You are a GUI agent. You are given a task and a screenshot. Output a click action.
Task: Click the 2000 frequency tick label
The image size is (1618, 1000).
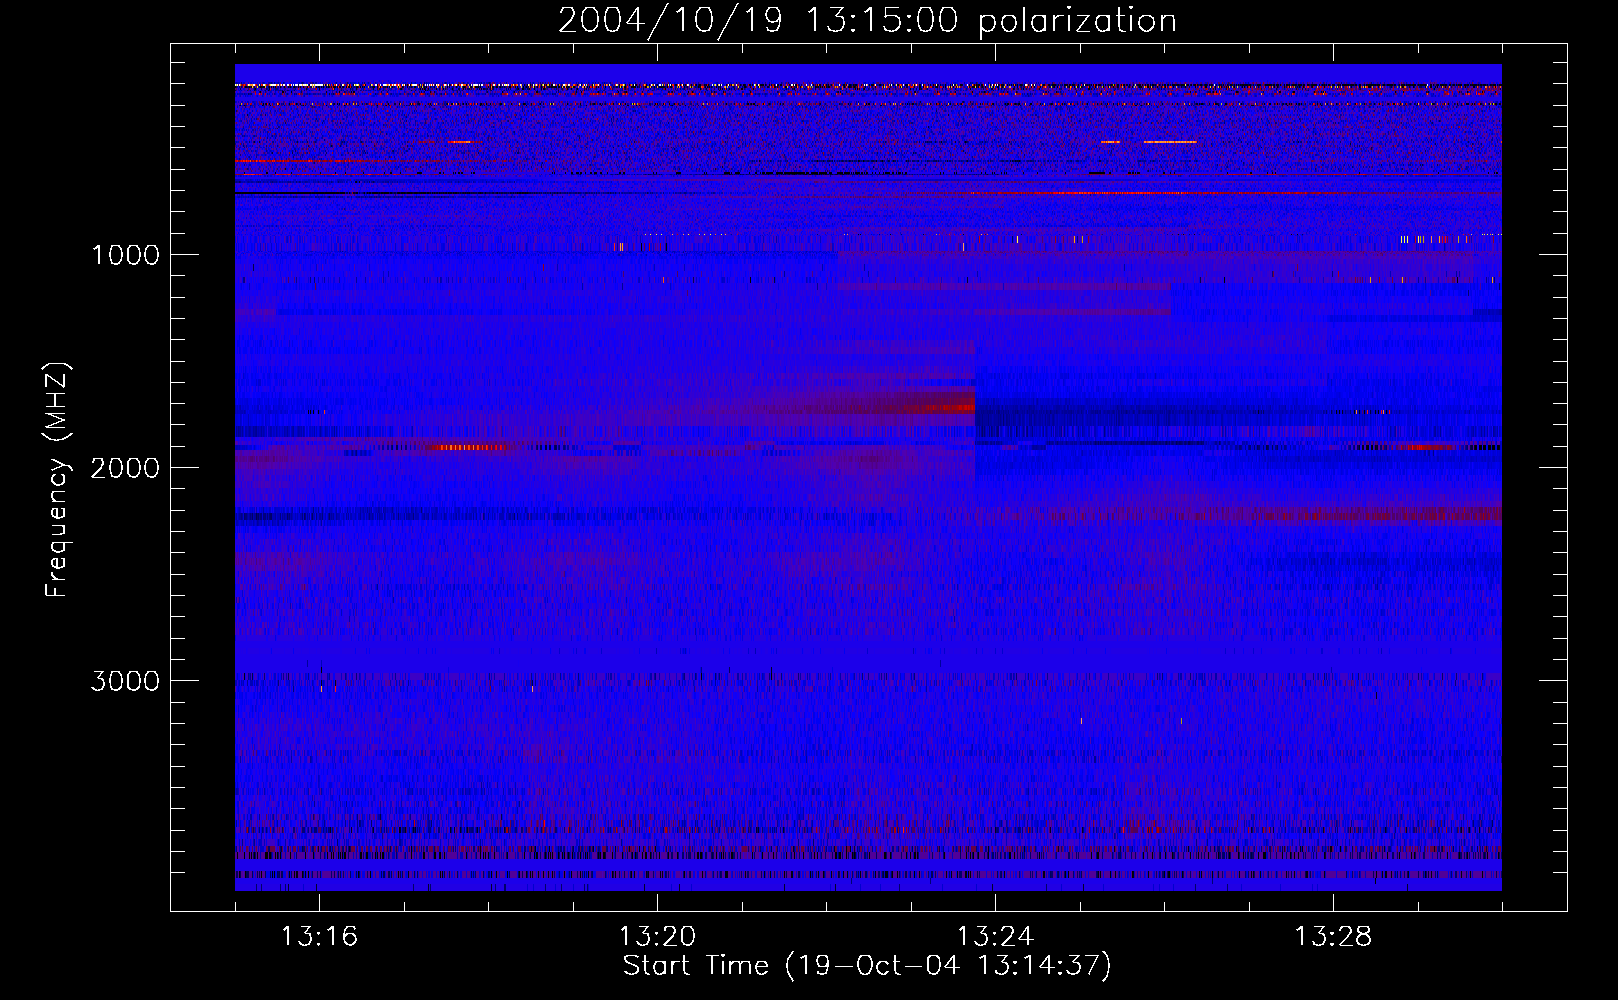(125, 468)
